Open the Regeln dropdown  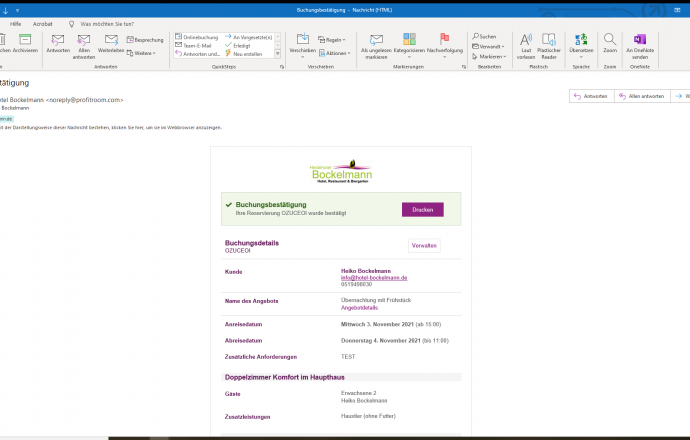[x=332, y=40]
